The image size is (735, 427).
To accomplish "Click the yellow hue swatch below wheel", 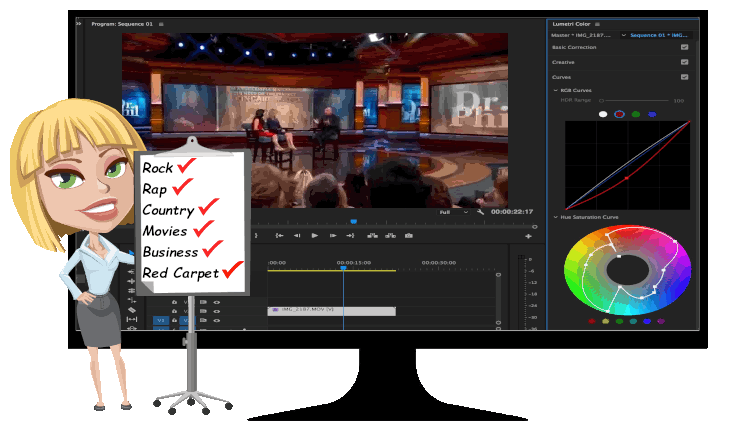I will pos(605,322).
